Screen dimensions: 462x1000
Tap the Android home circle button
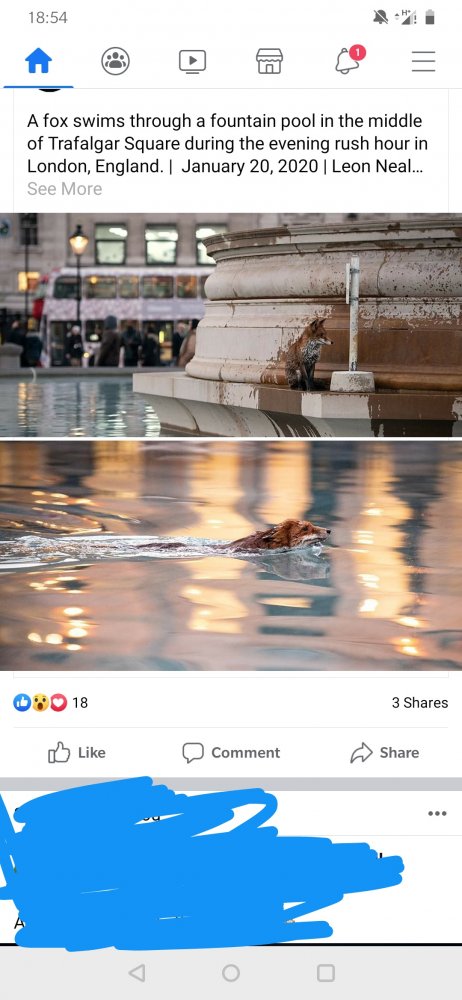[x=231, y=973]
